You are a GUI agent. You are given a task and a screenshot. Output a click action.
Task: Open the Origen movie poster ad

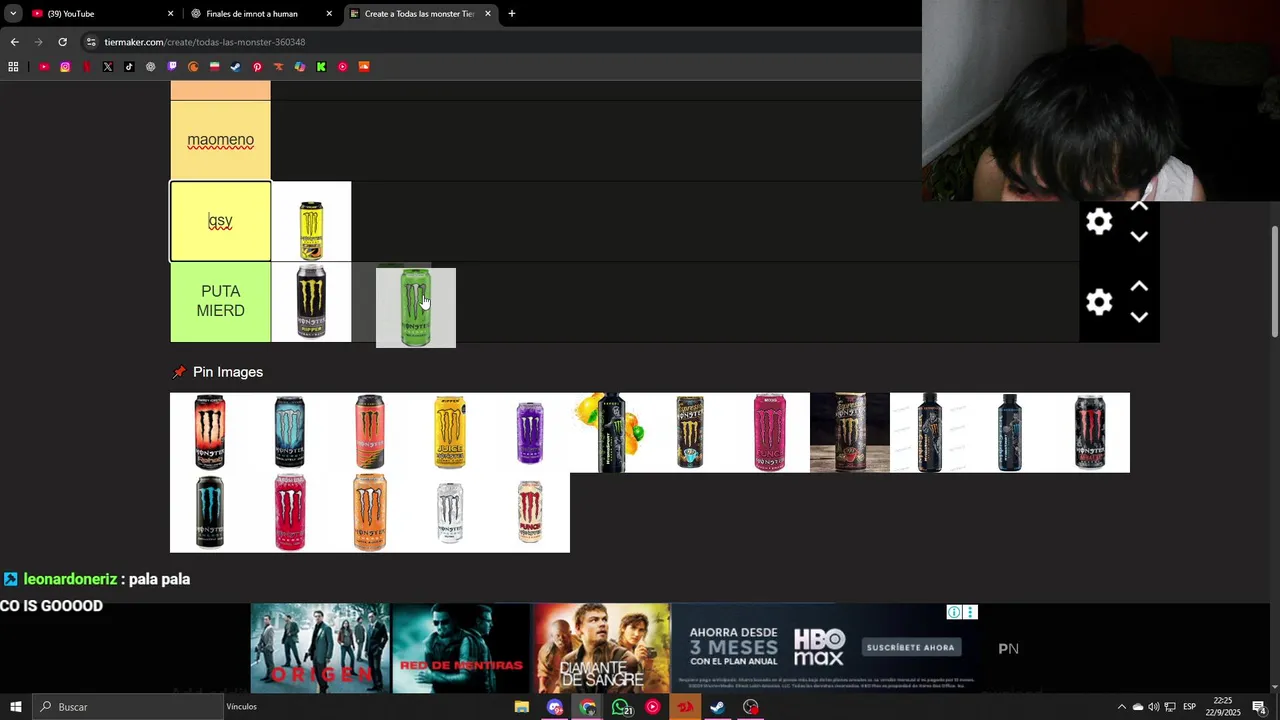point(320,648)
